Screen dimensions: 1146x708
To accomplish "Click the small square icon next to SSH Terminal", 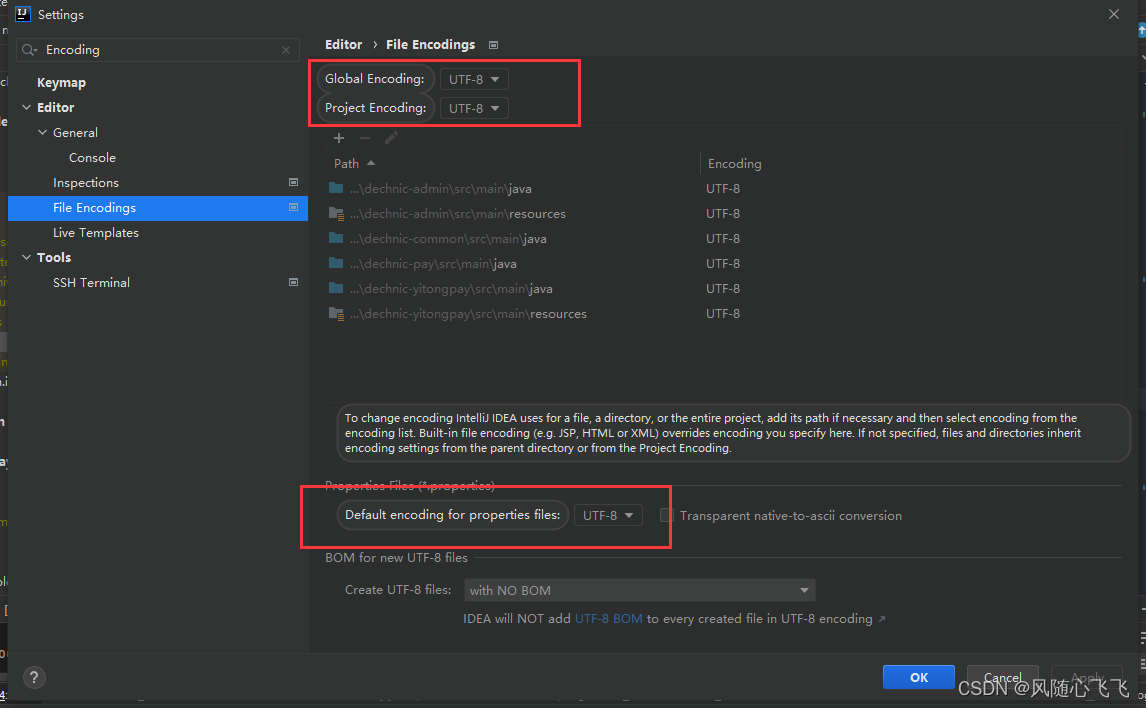I will point(293,282).
